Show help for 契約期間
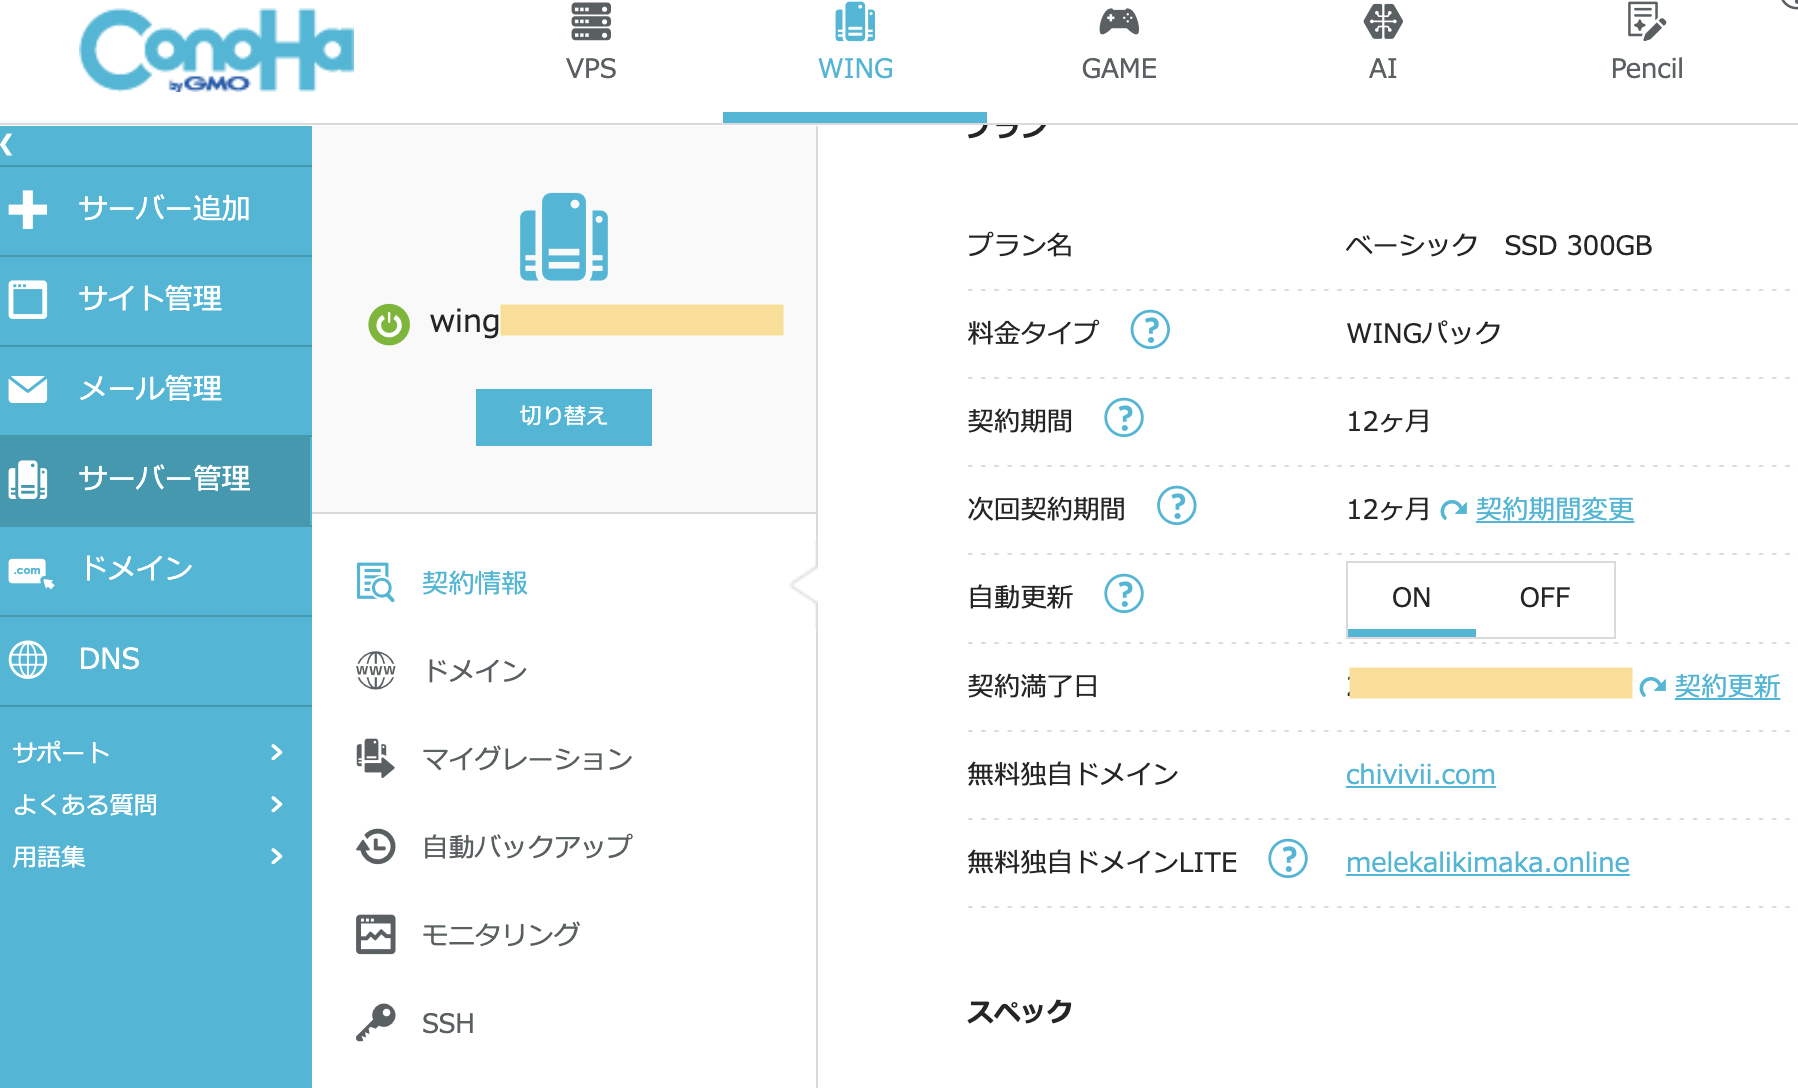 (x=1124, y=417)
